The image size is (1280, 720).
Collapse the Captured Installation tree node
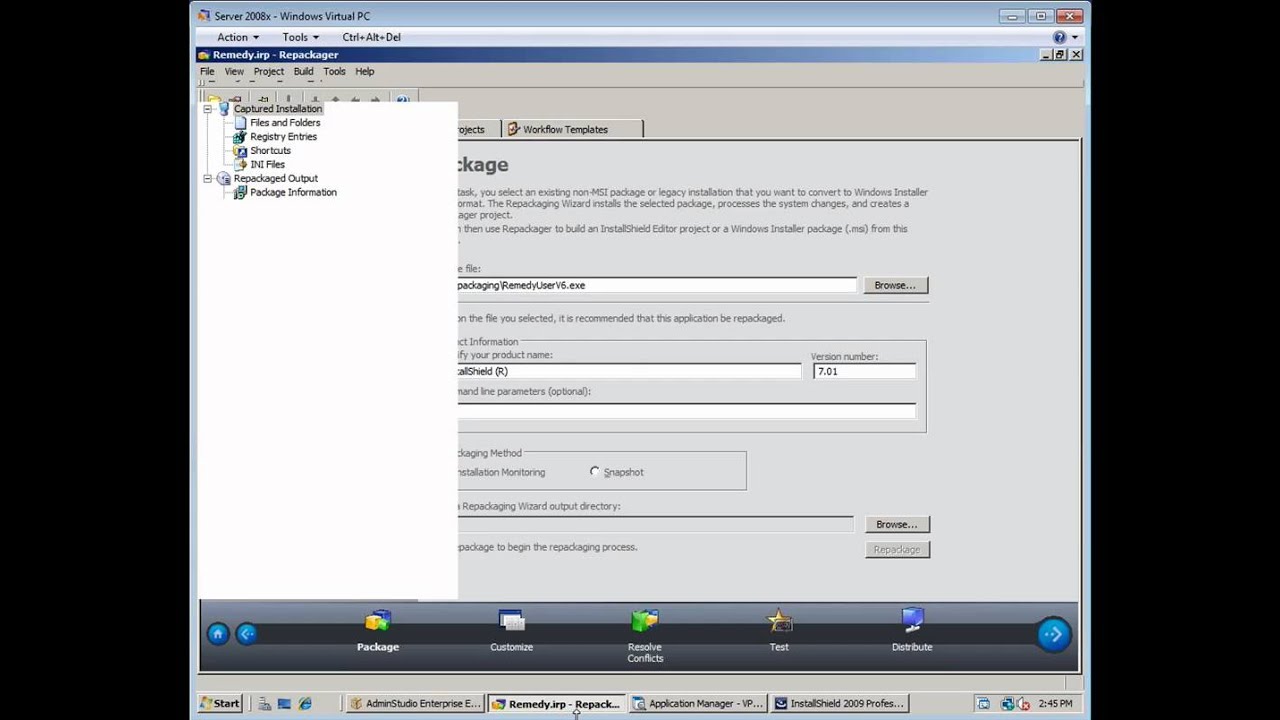[x=207, y=109]
